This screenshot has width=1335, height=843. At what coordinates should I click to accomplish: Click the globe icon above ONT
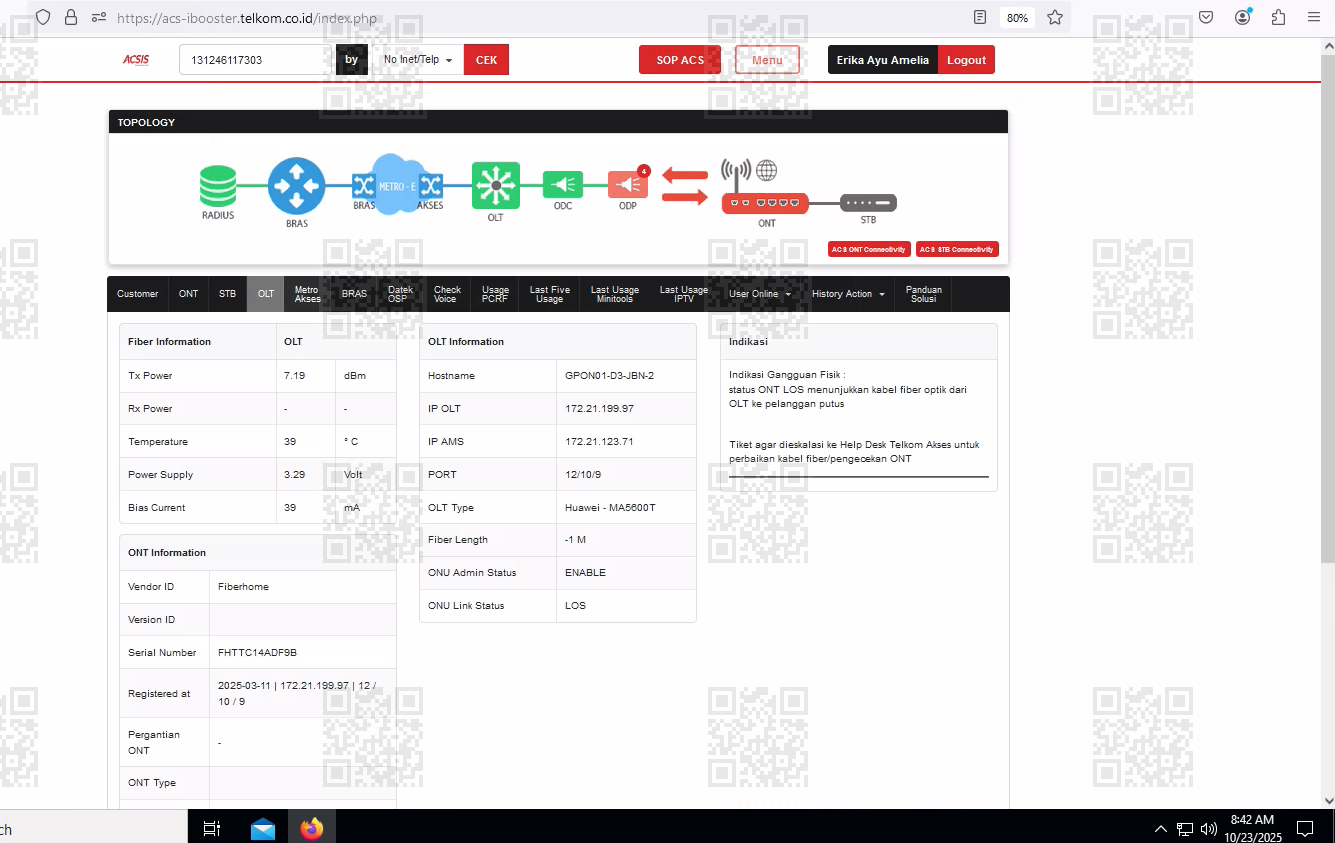pyautogui.click(x=767, y=170)
